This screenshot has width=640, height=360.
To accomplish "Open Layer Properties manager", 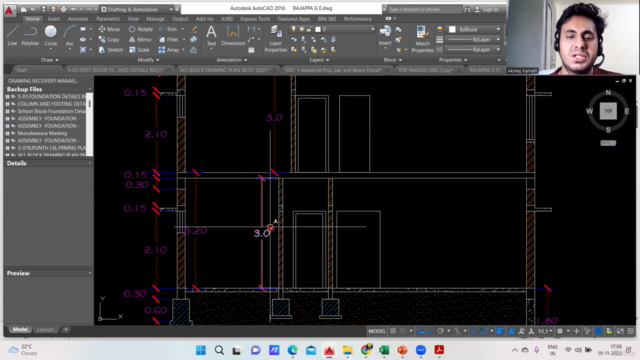I will coord(276,38).
